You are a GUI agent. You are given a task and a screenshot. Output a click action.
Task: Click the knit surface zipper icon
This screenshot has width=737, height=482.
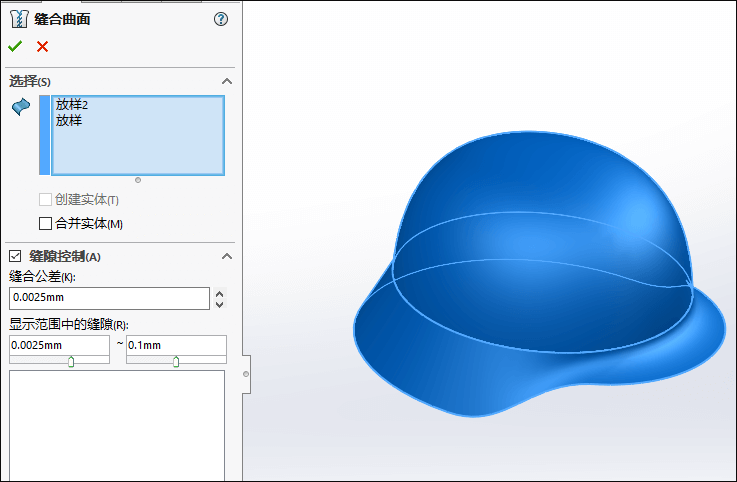pos(19,19)
